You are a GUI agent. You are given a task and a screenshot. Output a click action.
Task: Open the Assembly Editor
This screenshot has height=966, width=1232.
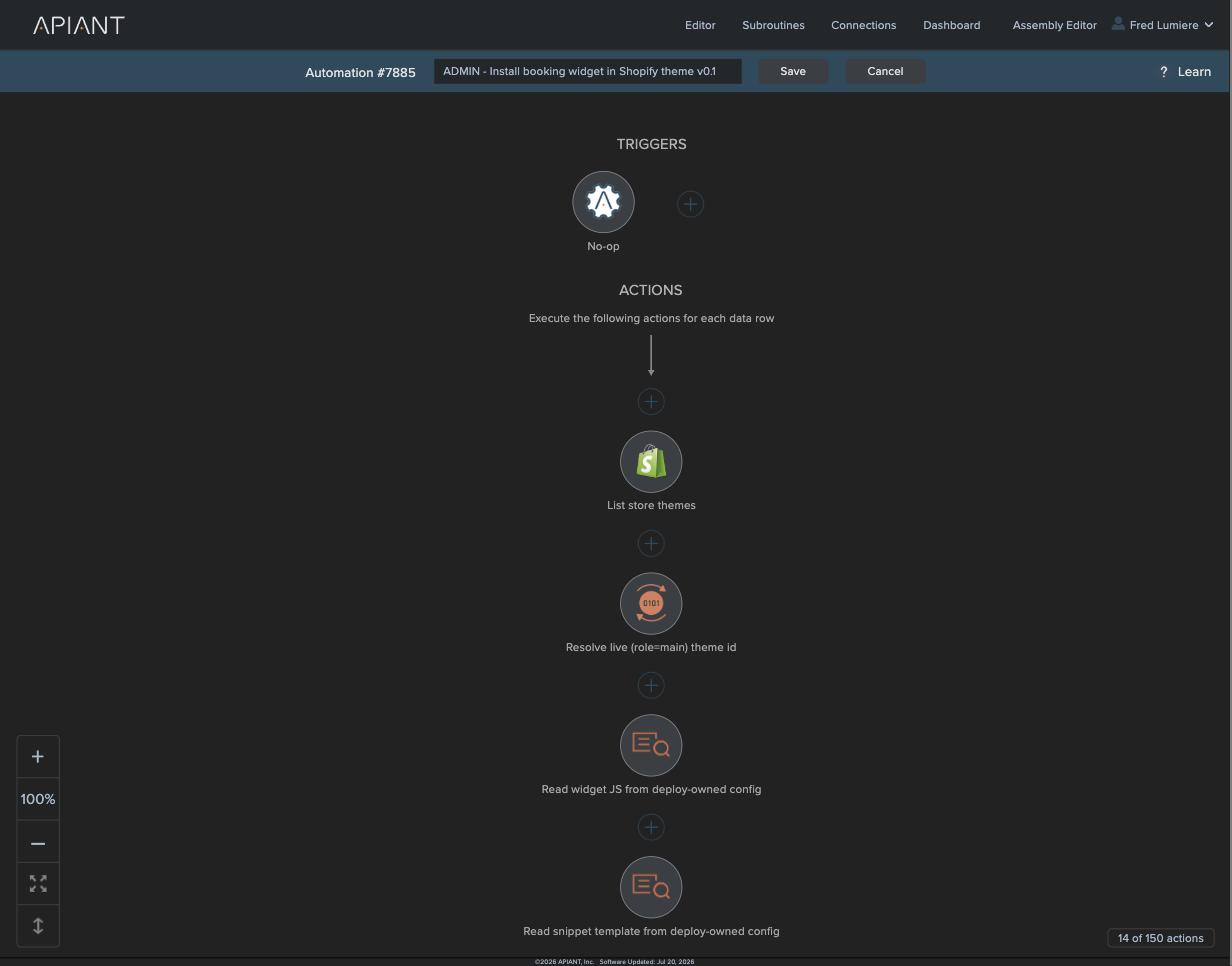[x=1054, y=25]
